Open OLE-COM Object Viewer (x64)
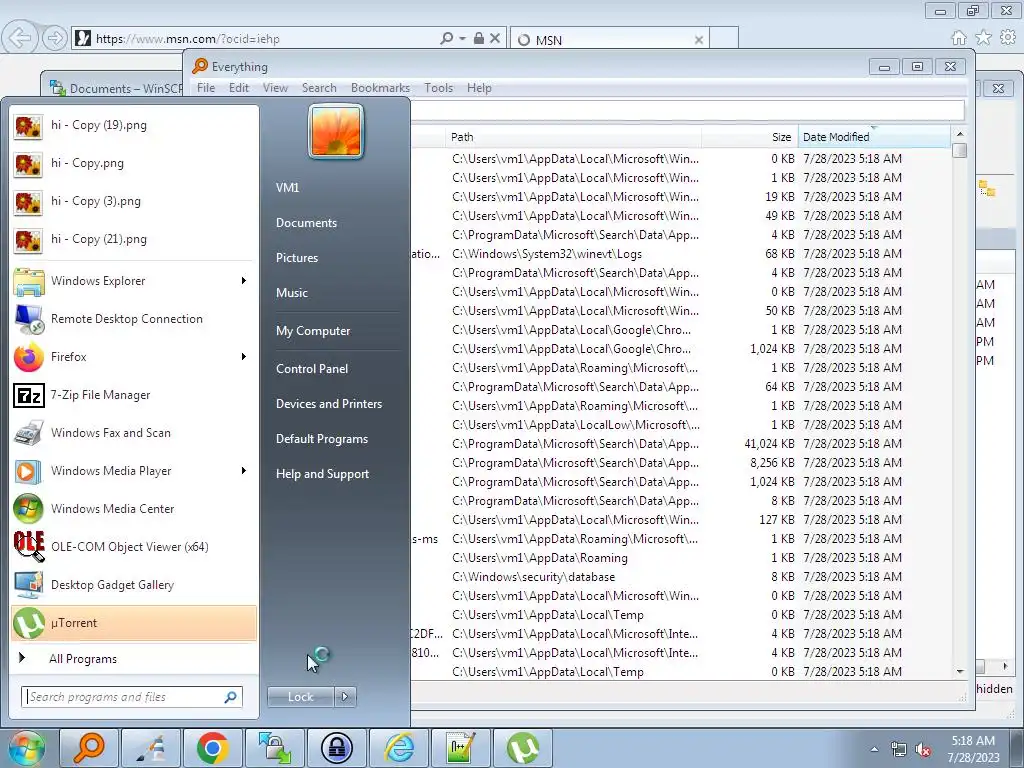This screenshot has width=1024, height=768. point(134,547)
